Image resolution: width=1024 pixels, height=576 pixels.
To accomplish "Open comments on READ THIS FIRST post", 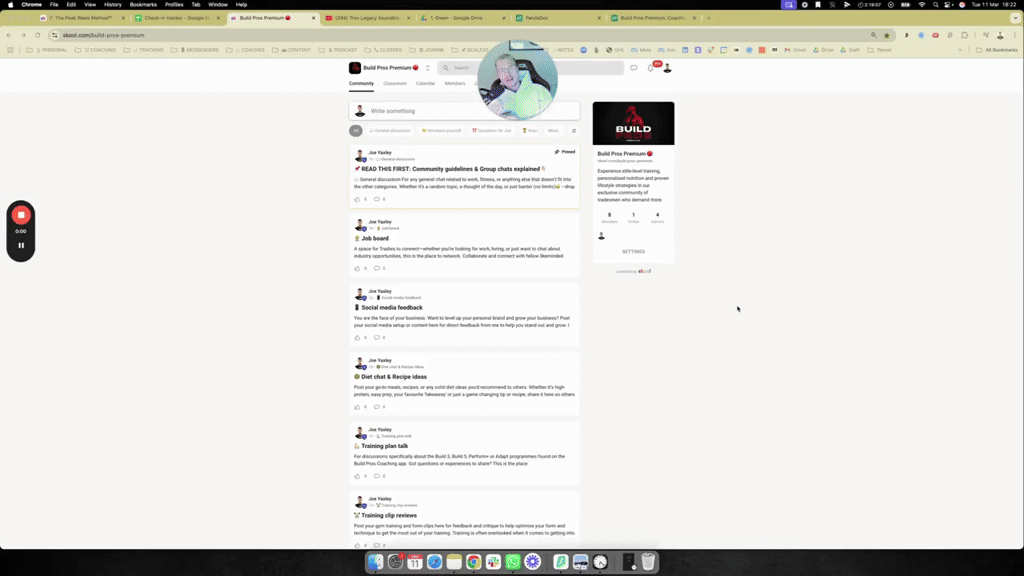I will pos(377,199).
